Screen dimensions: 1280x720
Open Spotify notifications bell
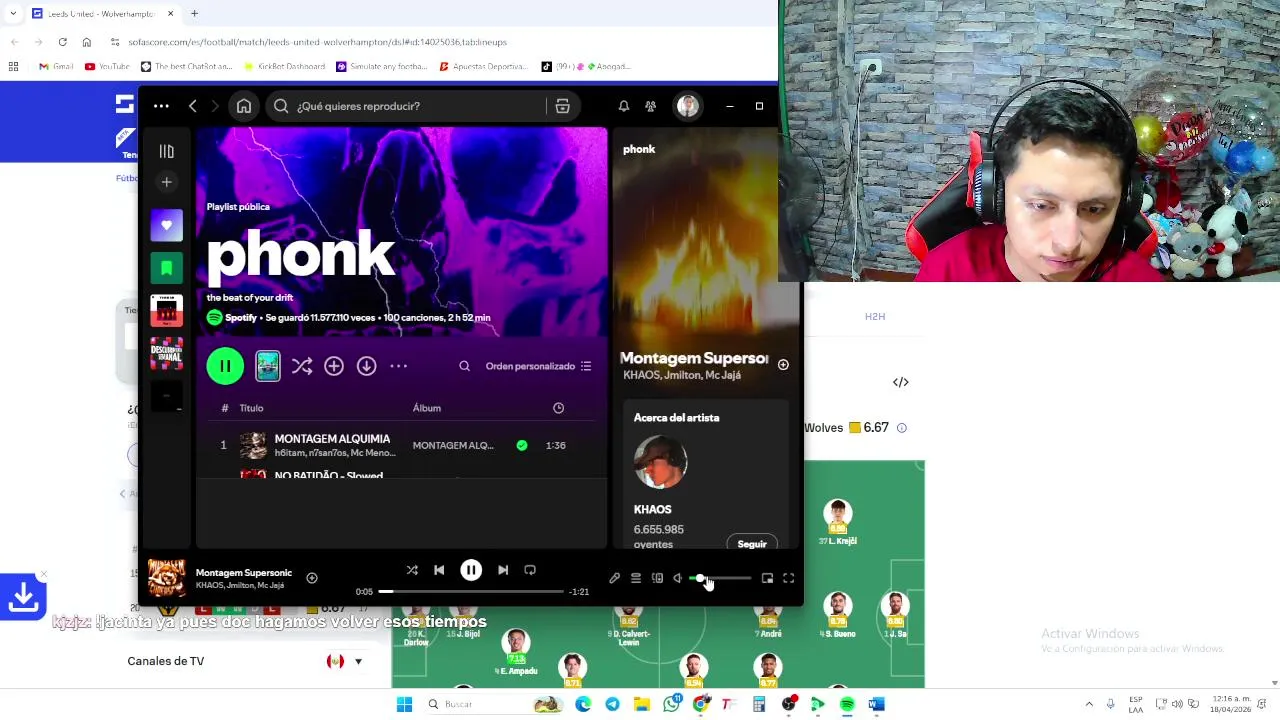coord(623,106)
